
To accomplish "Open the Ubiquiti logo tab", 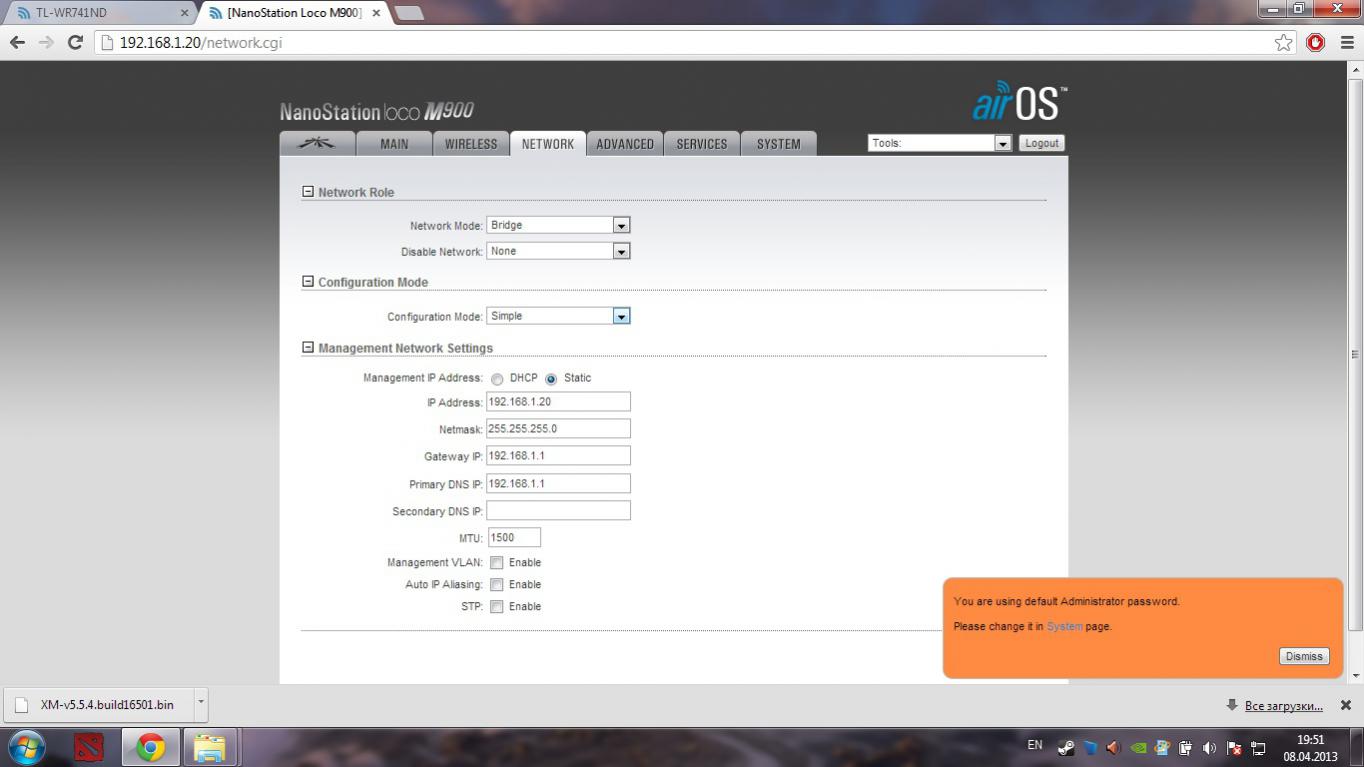I will (x=317, y=144).
